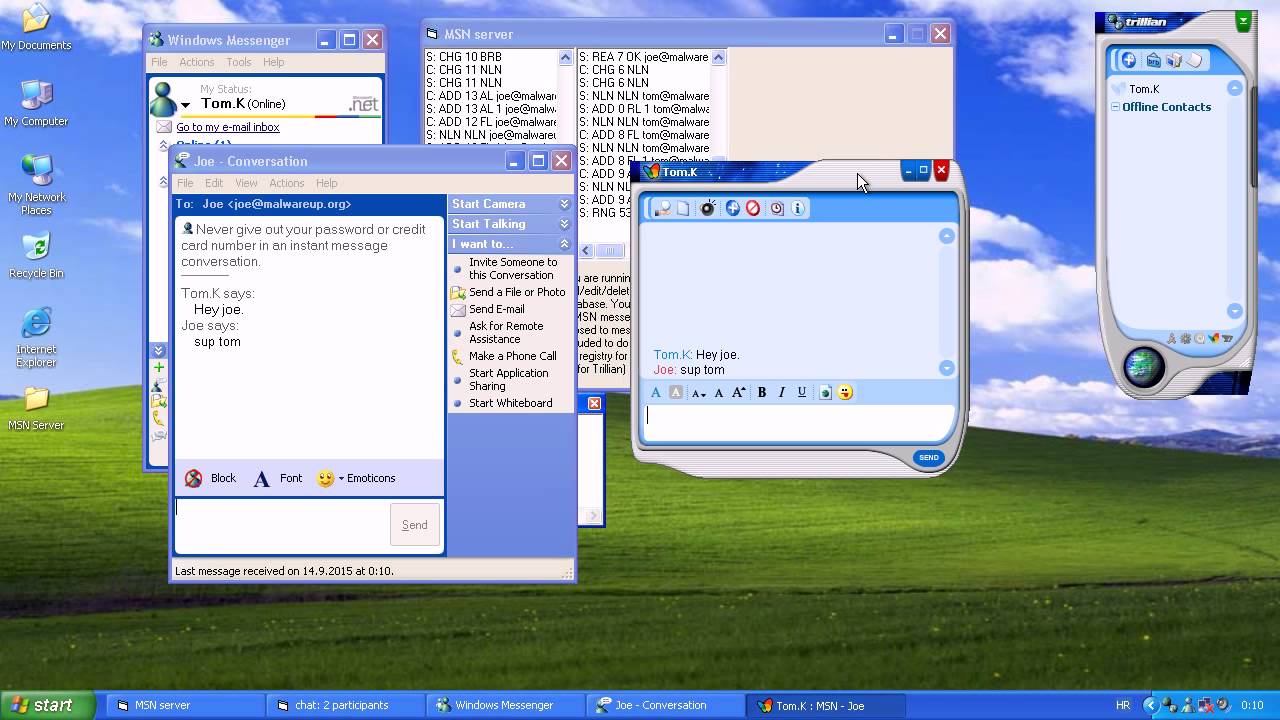Click the BRB away status icon in Trillian contact list
The width and height of the screenshot is (1280, 720).
click(1153, 60)
